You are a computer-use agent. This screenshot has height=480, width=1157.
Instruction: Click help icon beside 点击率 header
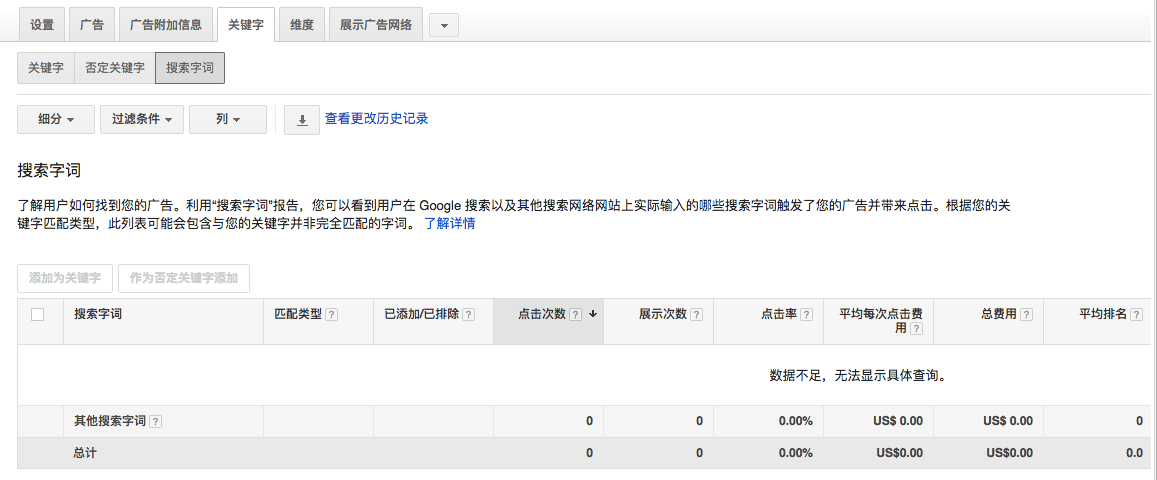coord(806,314)
